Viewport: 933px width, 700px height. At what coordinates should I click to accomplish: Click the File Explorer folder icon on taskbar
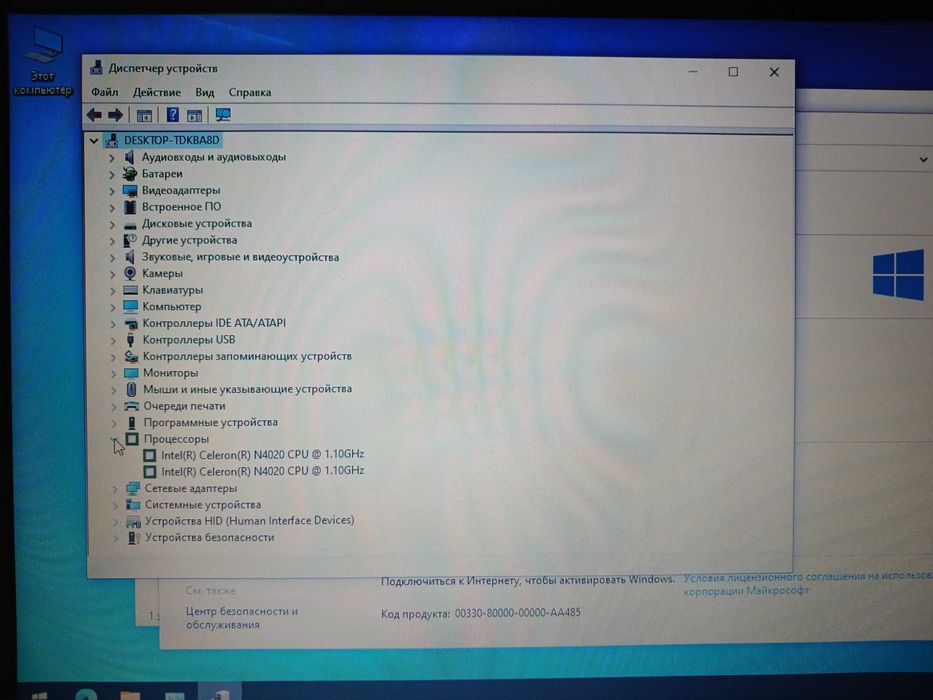[x=130, y=694]
